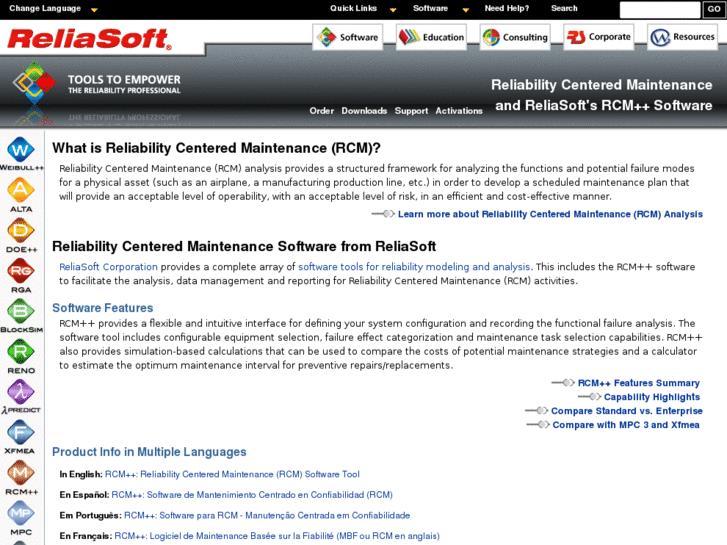Open RCM++ Features Summary link
727x545 pixels.
tap(638, 383)
